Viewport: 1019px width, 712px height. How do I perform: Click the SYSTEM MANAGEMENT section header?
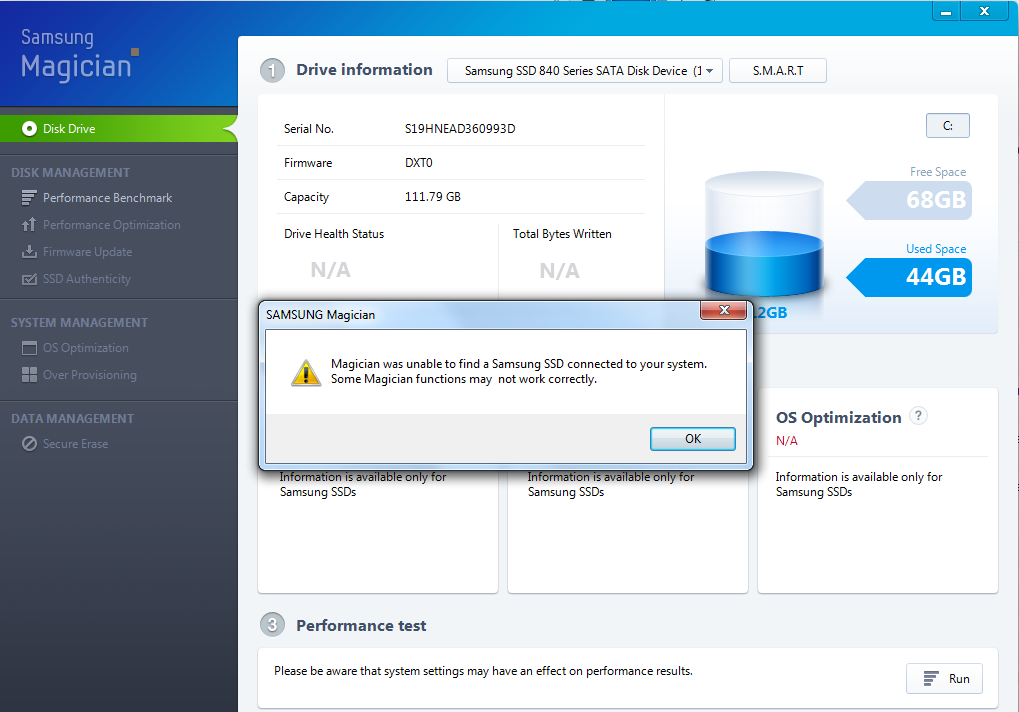tap(79, 323)
